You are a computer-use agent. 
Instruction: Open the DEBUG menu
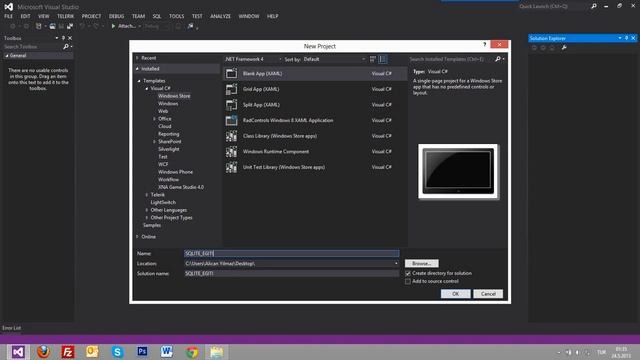click(x=116, y=16)
